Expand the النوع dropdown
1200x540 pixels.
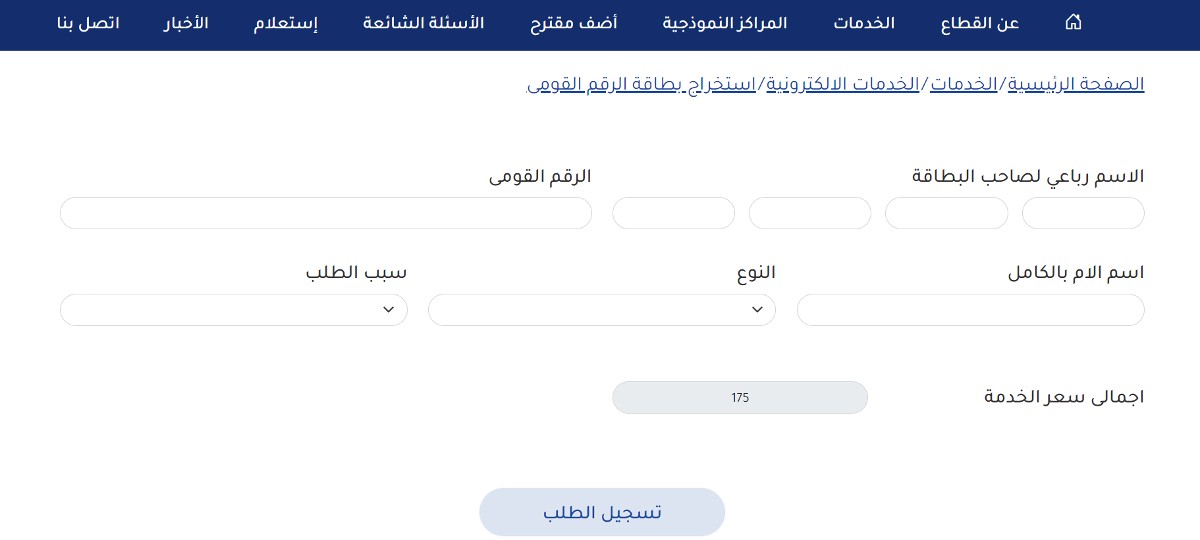point(602,310)
